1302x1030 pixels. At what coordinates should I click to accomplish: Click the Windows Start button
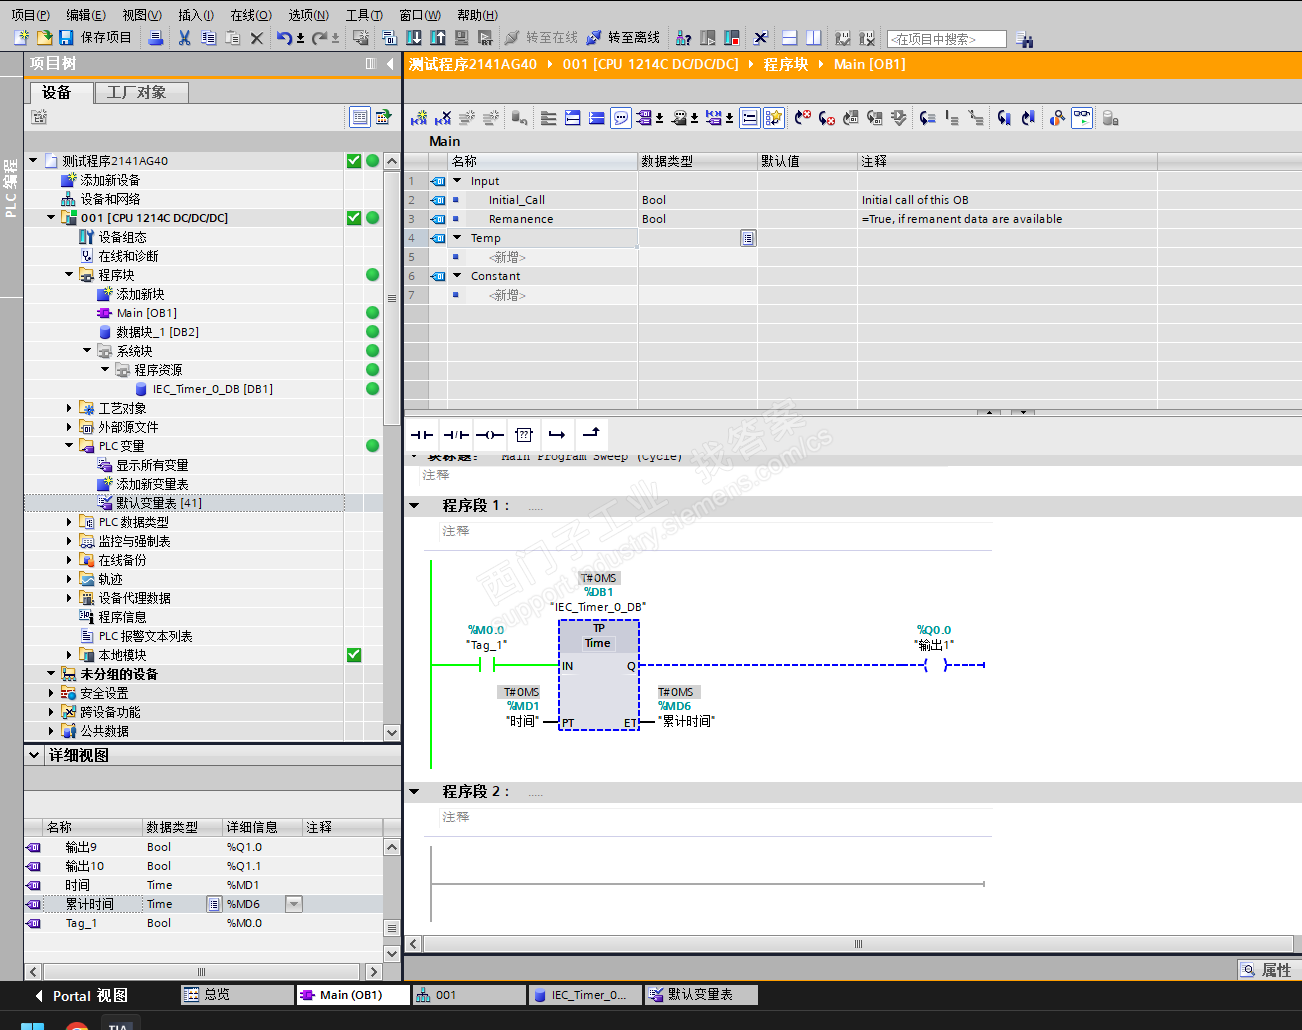pos(33,1025)
